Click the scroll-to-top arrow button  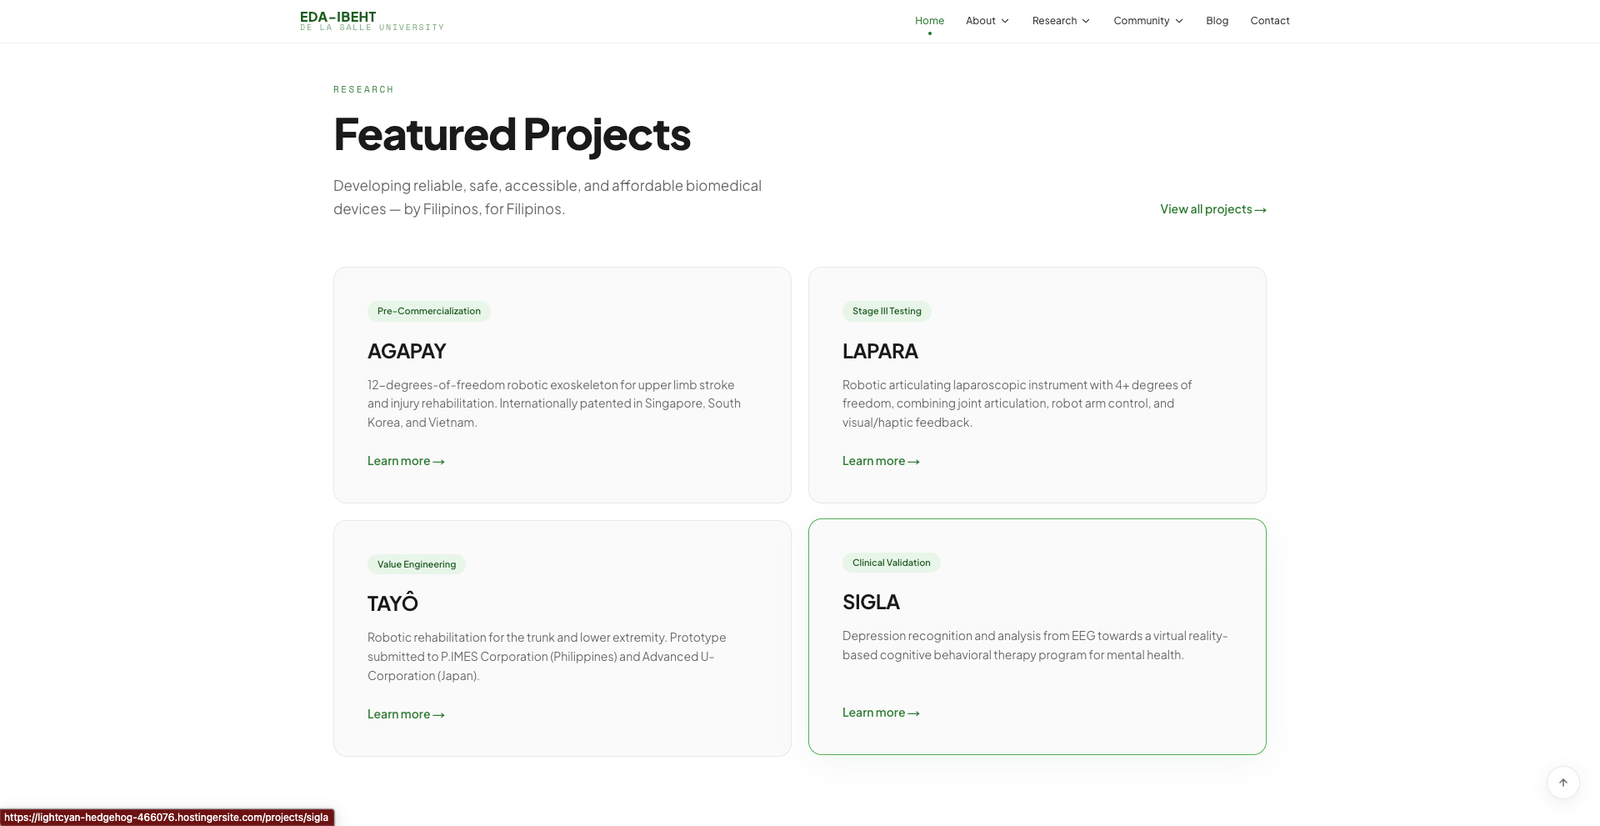coord(1563,782)
